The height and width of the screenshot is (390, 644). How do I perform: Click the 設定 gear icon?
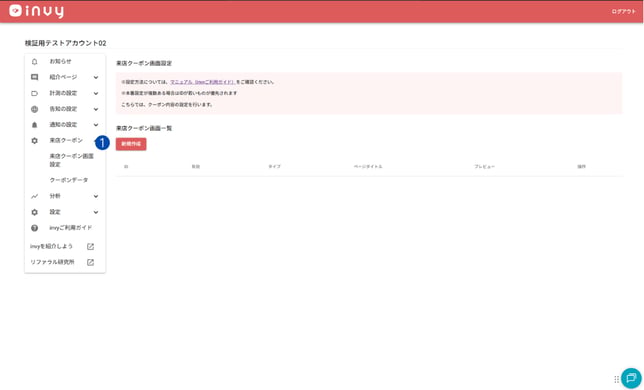point(34,212)
